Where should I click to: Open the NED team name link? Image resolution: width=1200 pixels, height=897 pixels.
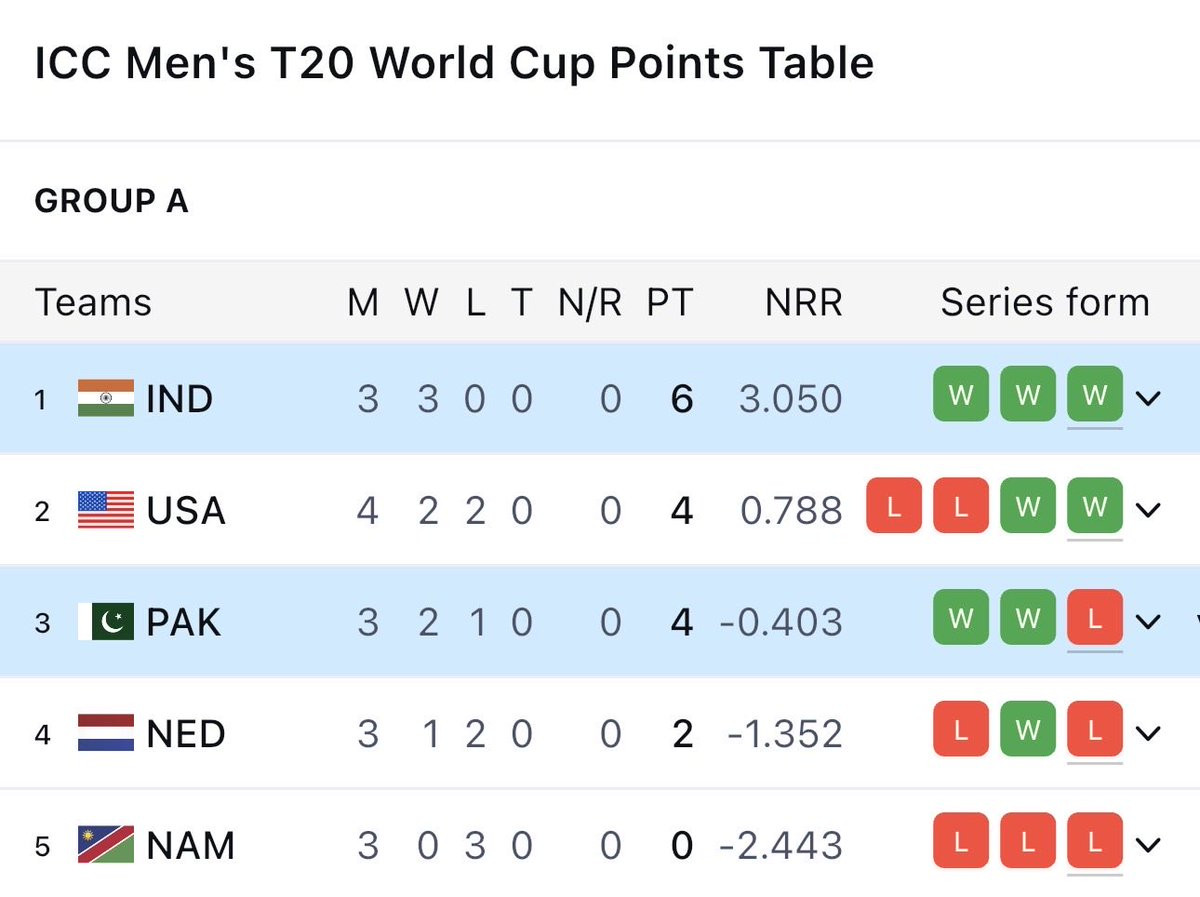[x=185, y=734]
